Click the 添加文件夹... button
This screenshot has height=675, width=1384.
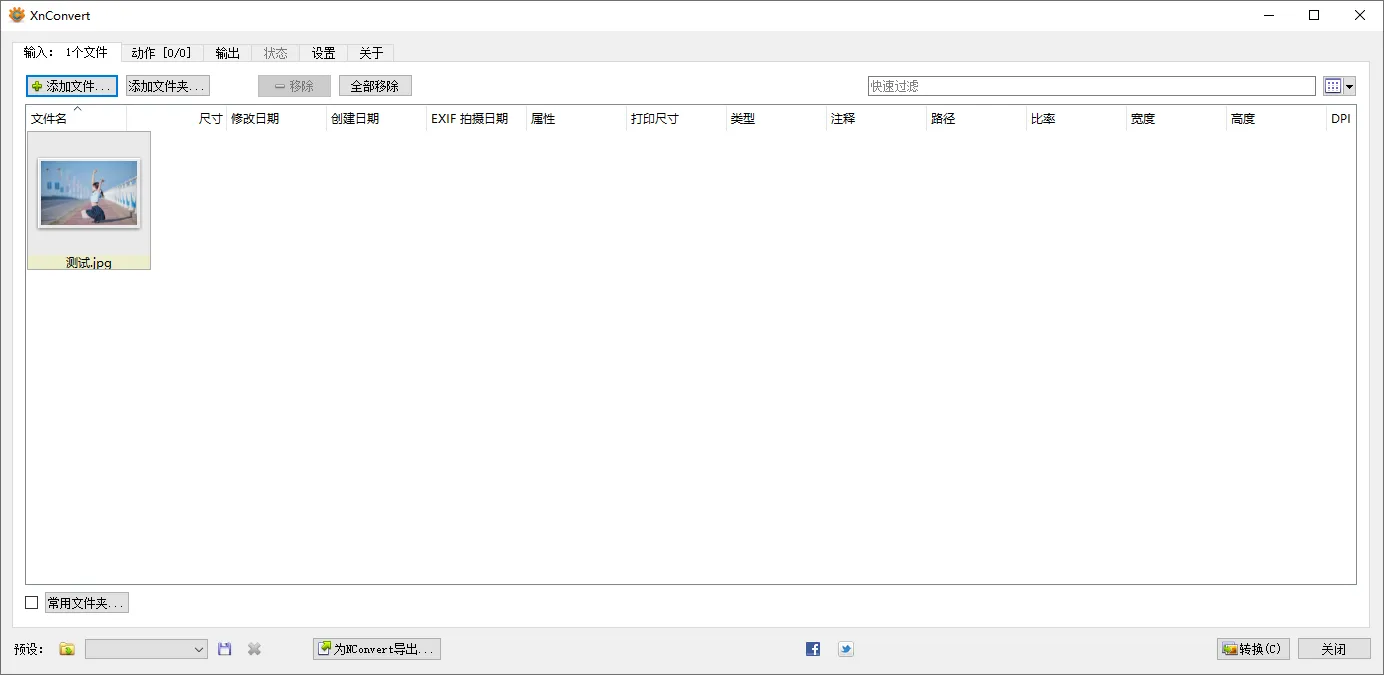click(x=168, y=86)
